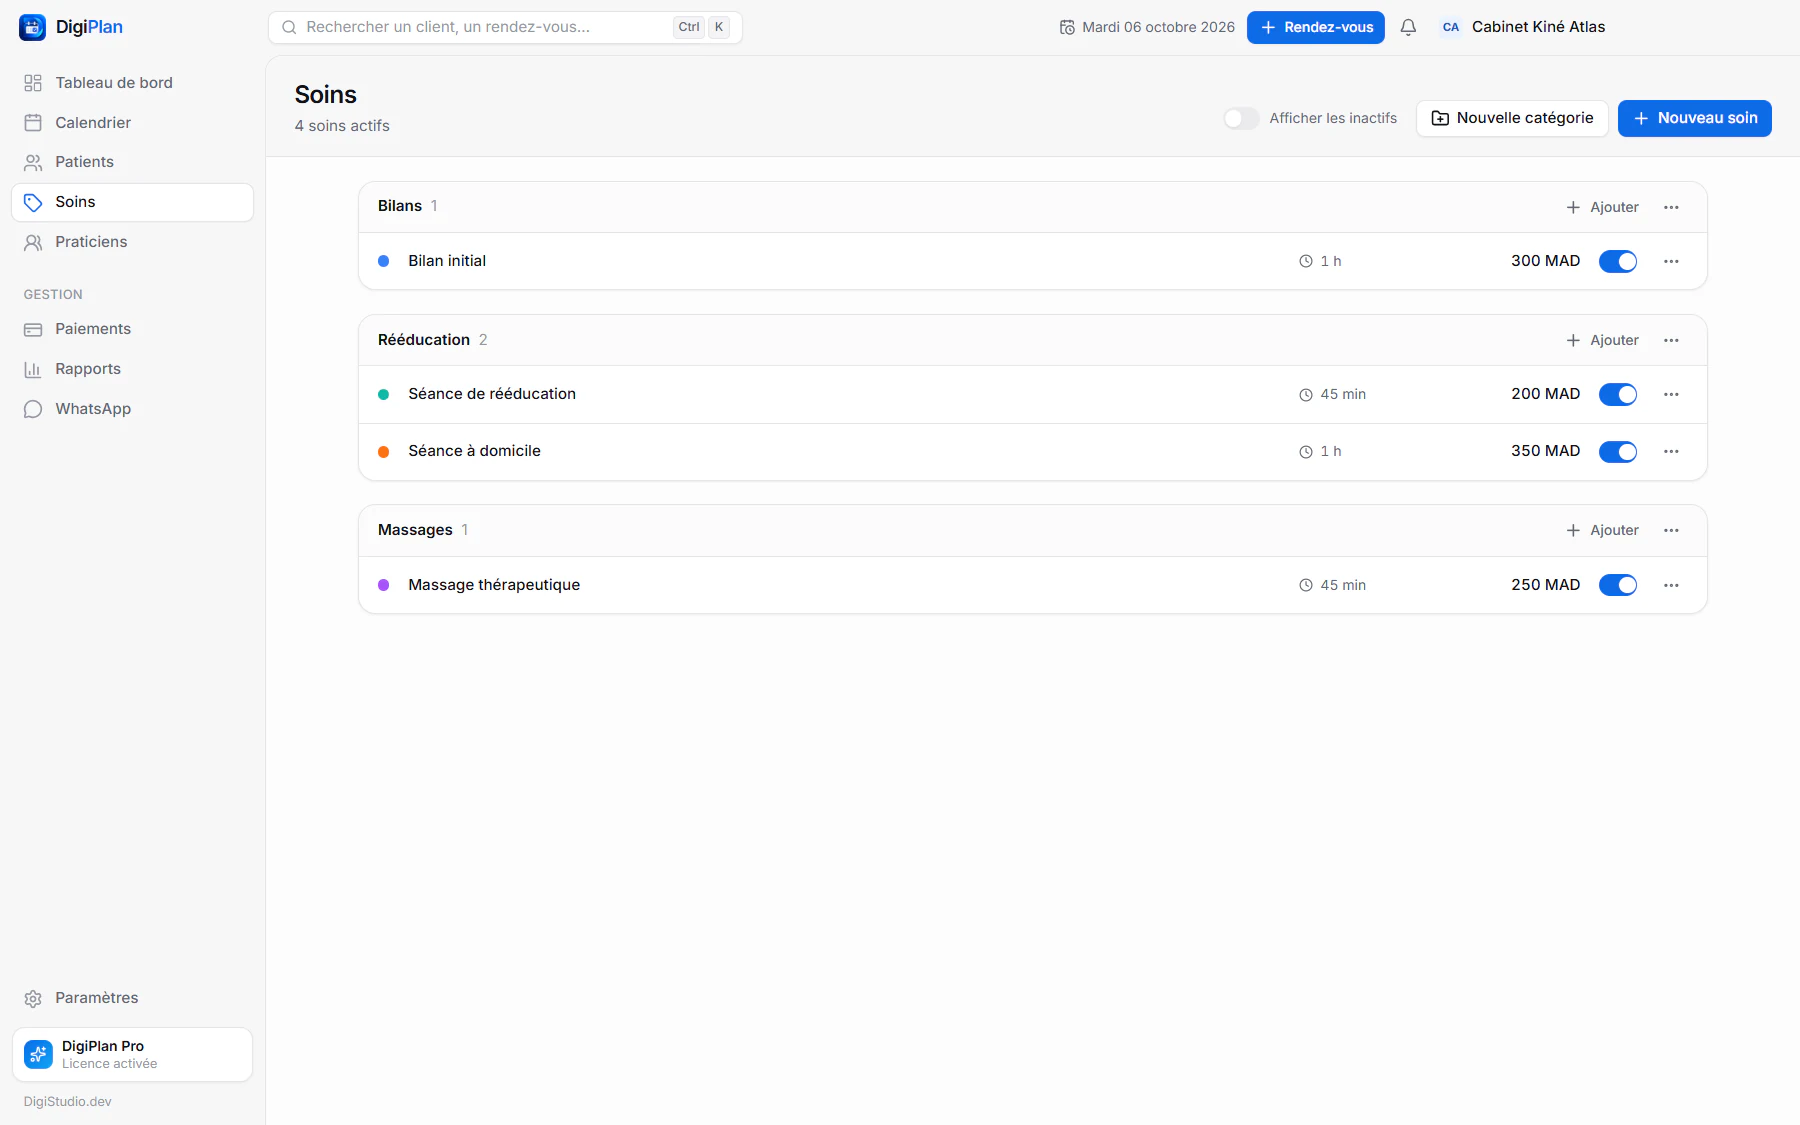This screenshot has height=1125, width=1800.
Task: Click the search magnifier icon
Action: pyautogui.click(x=289, y=27)
